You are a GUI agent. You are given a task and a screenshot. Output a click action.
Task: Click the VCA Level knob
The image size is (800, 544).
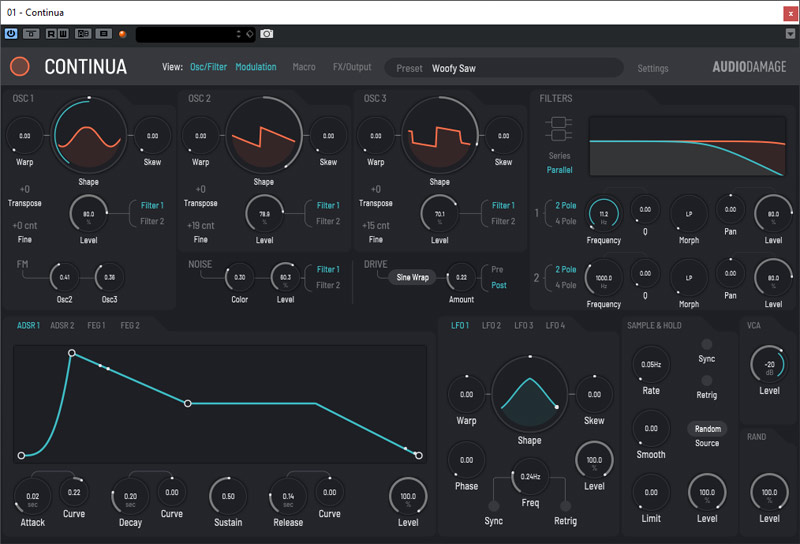[x=769, y=364]
